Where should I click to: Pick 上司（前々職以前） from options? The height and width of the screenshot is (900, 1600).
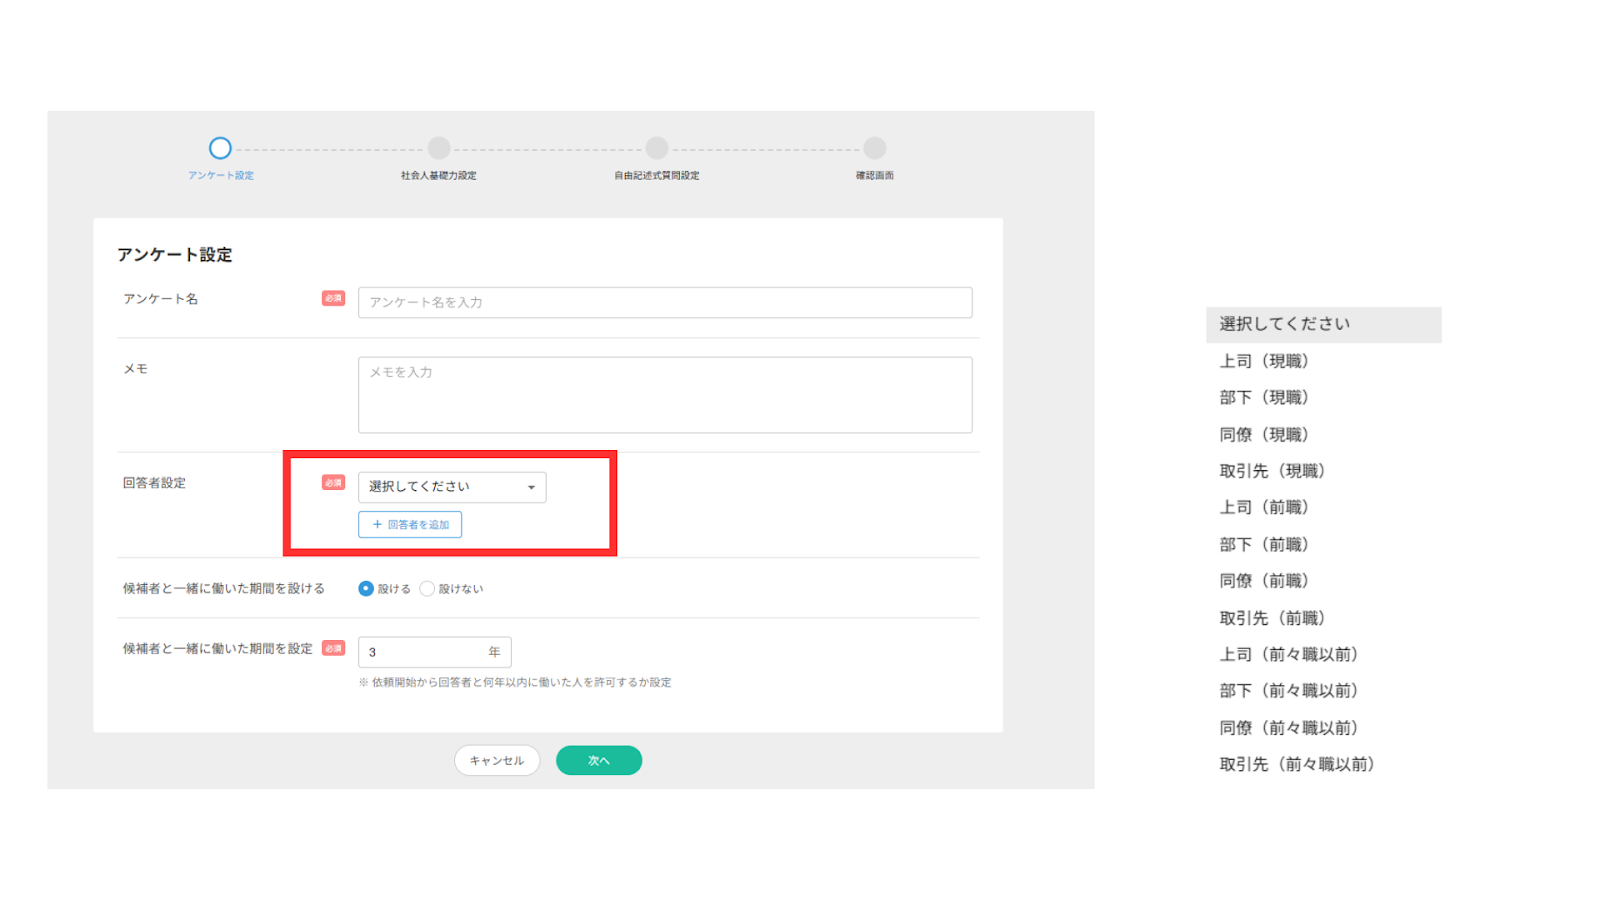(1288, 655)
